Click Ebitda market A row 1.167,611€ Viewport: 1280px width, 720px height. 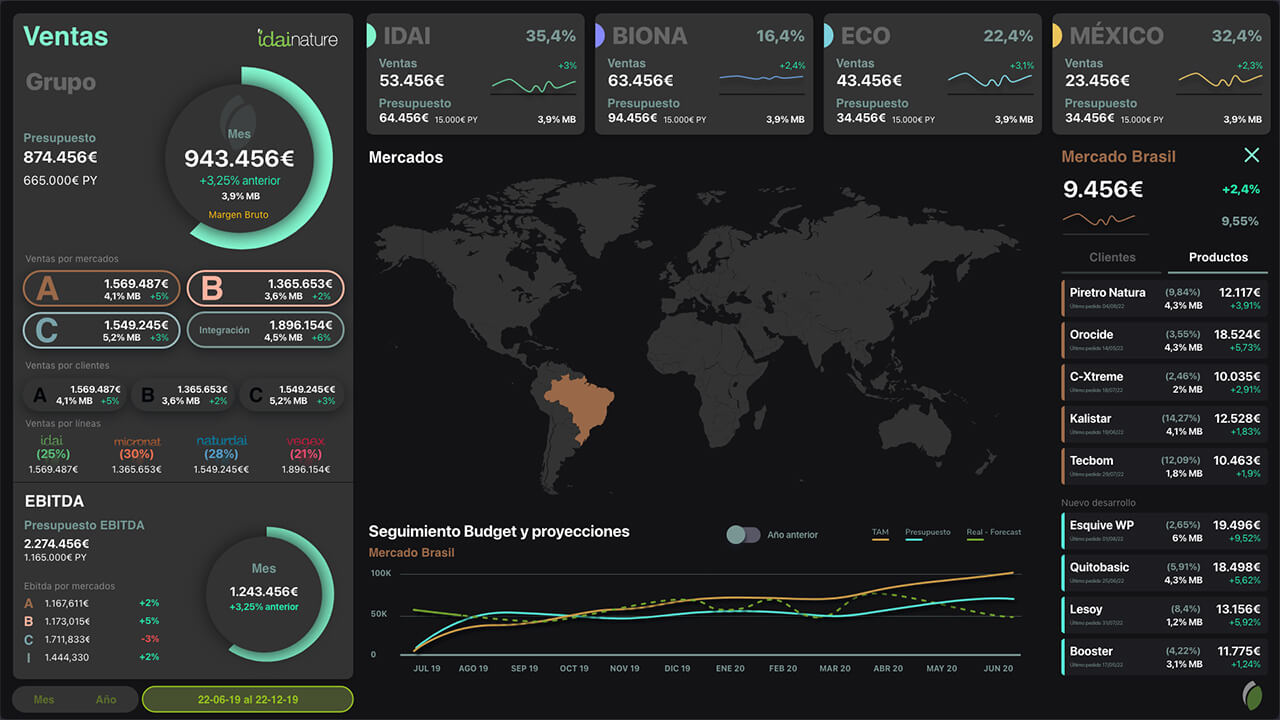[92, 603]
